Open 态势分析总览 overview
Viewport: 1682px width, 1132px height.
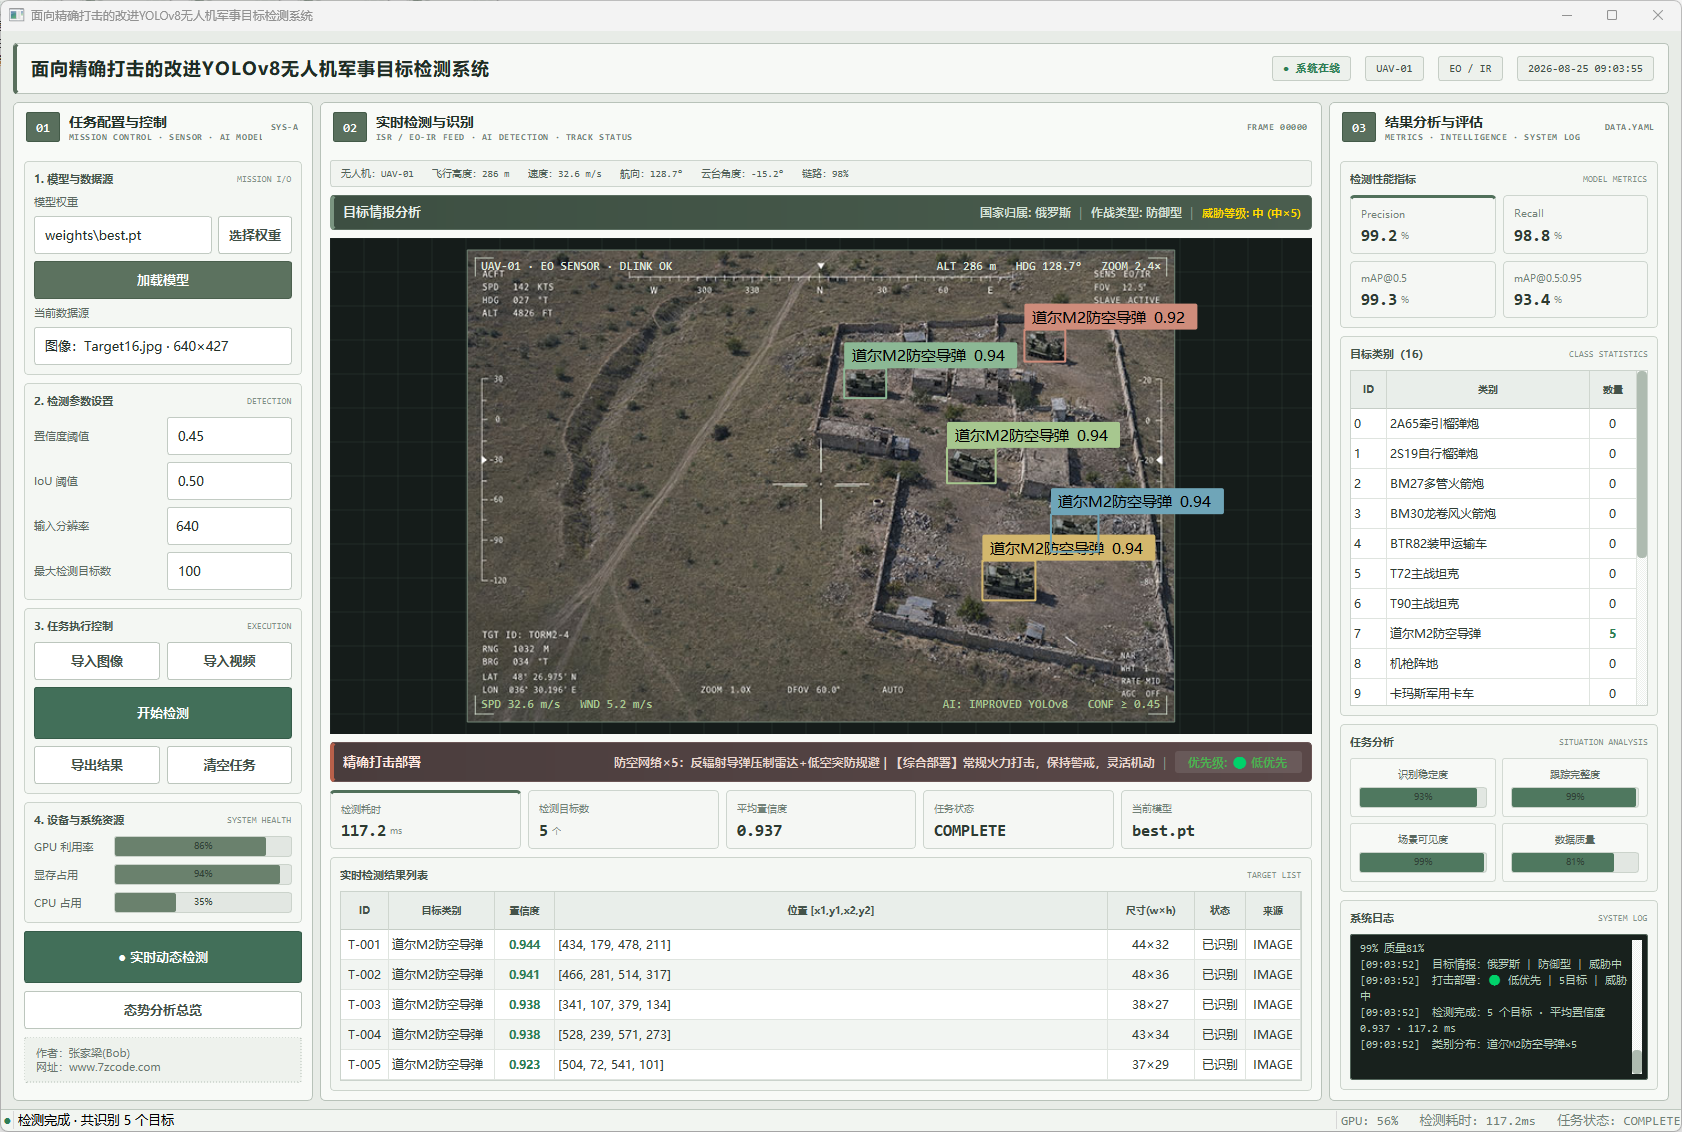[163, 1010]
